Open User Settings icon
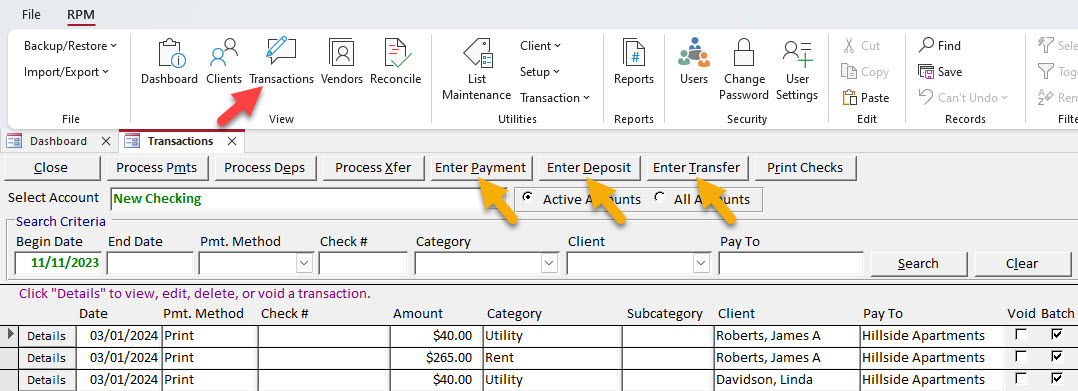This screenshot has height=391, width=1078. [x=797, y=70]
